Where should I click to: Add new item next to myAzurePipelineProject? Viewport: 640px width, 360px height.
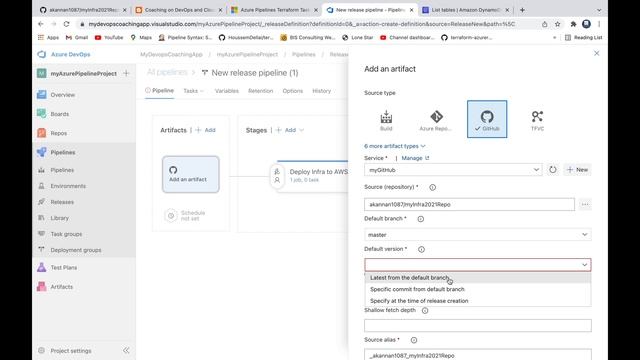[x=126, y=73]
